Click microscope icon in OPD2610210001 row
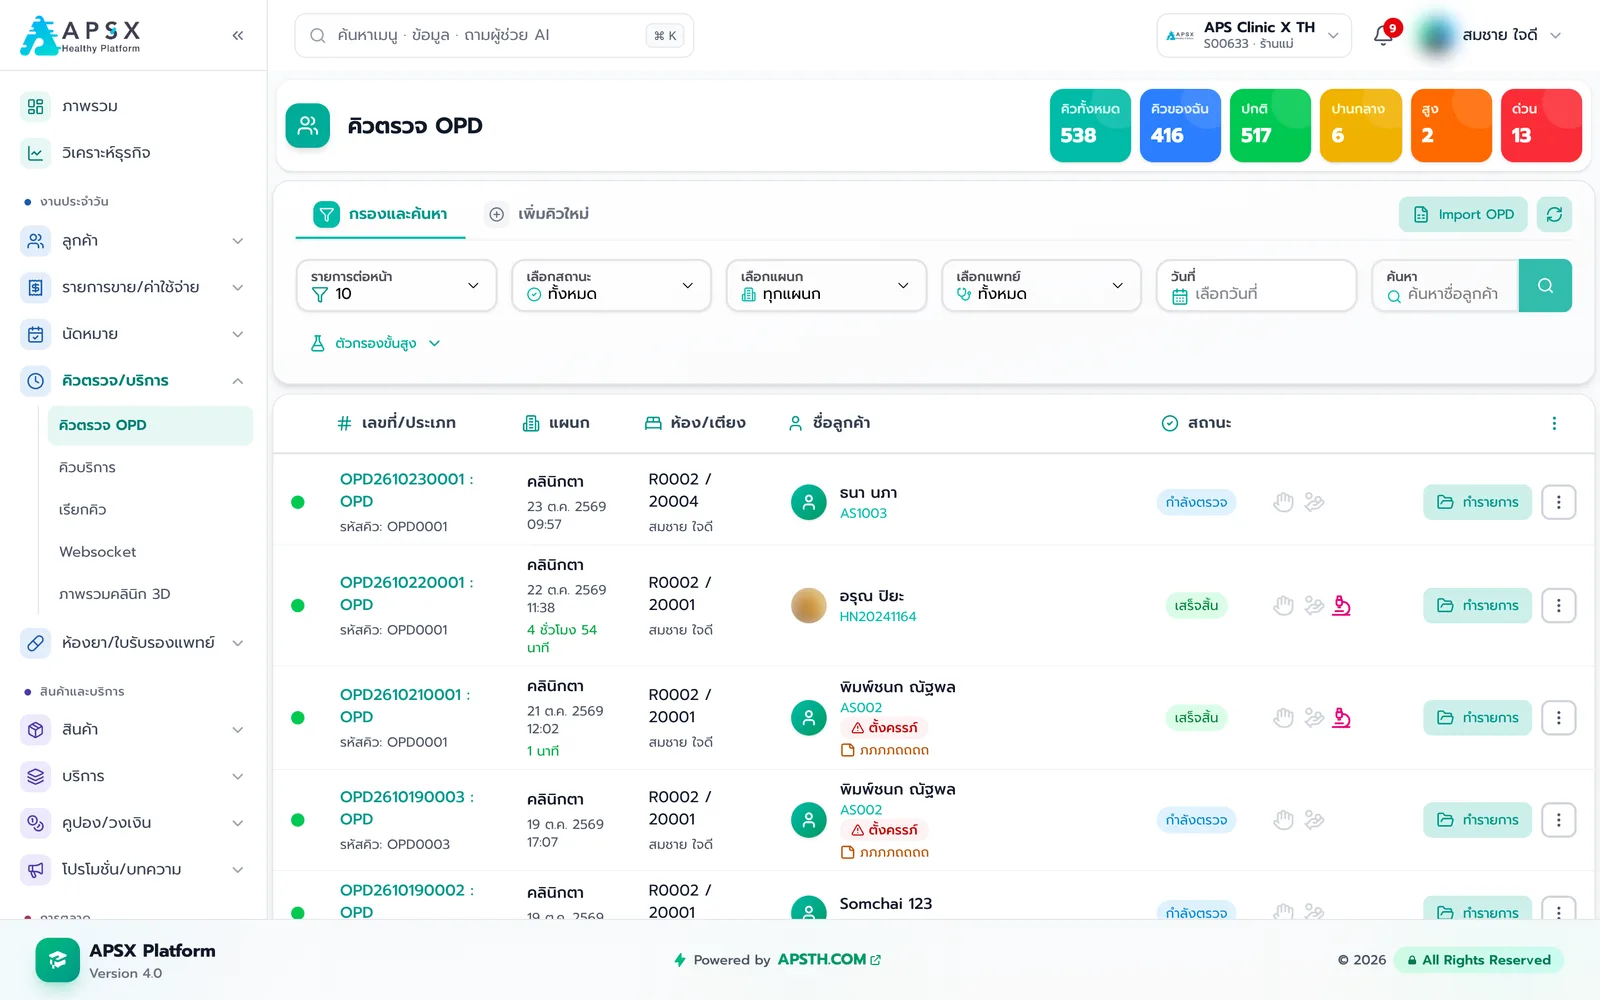The height and width of the screenshot is (1000, 1600). 1342,717
